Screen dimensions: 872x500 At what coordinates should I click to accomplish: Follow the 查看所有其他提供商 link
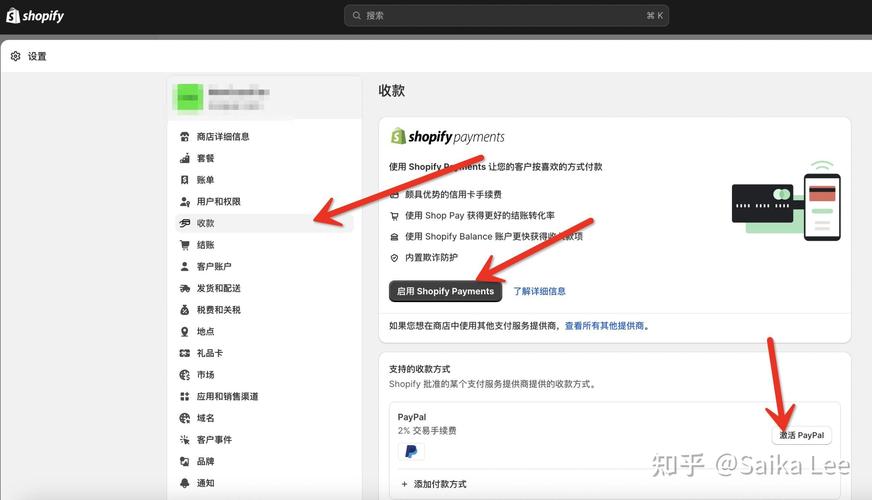(x=605, y=326)
